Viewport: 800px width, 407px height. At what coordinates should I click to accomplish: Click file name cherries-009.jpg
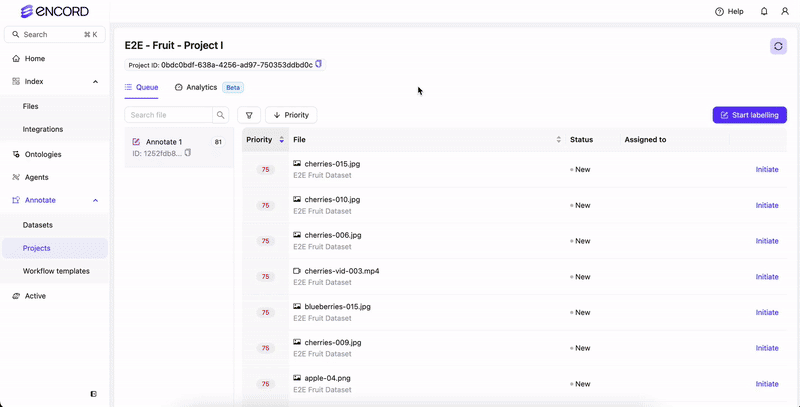(333, 342)
